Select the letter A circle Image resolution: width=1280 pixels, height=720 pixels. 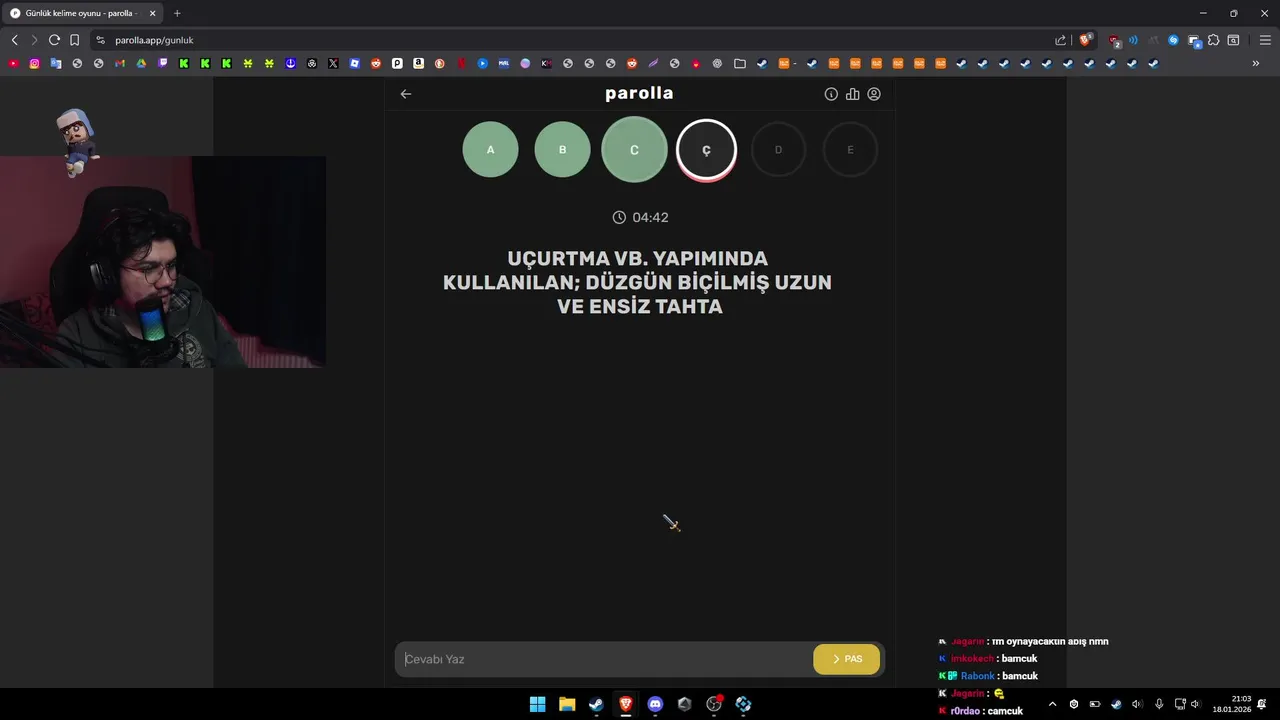(x=490, y=149)
